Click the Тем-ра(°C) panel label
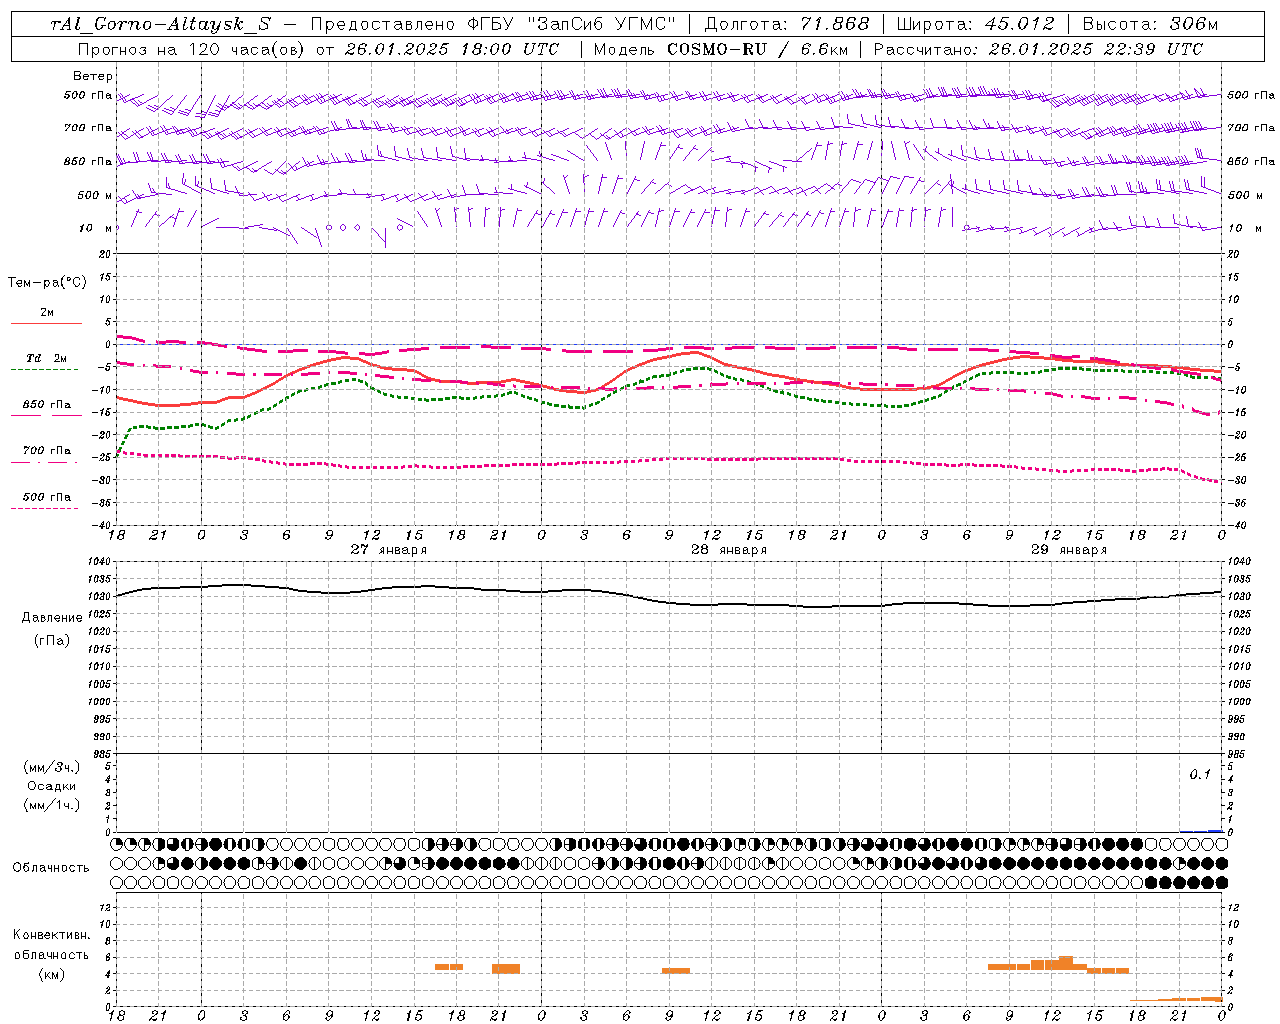1280x1024 pixels. coord(47,283)
